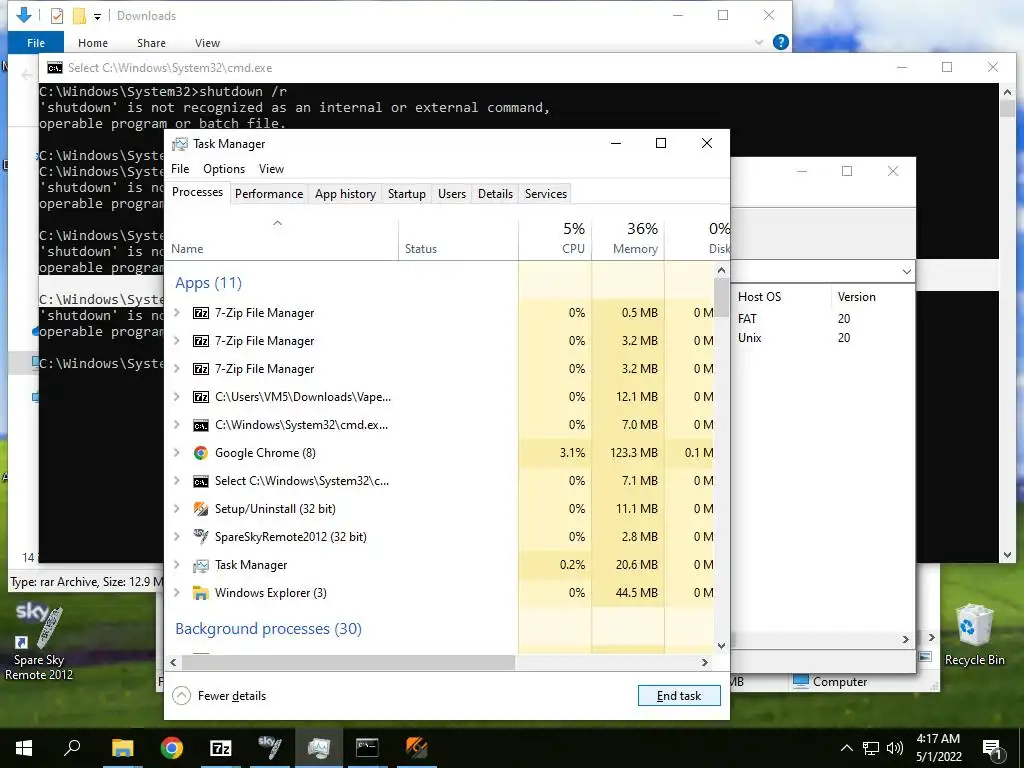Sort processes by the CPU column
The image size is (1024, 768).
tap(555, 238)
